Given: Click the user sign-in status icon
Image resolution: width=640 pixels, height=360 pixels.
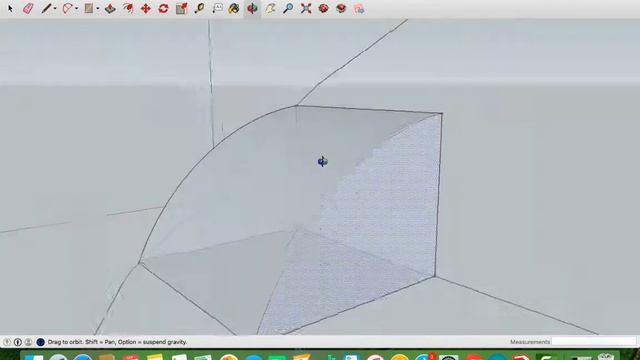Looking at the screenshot, I should tap(28, 342).
